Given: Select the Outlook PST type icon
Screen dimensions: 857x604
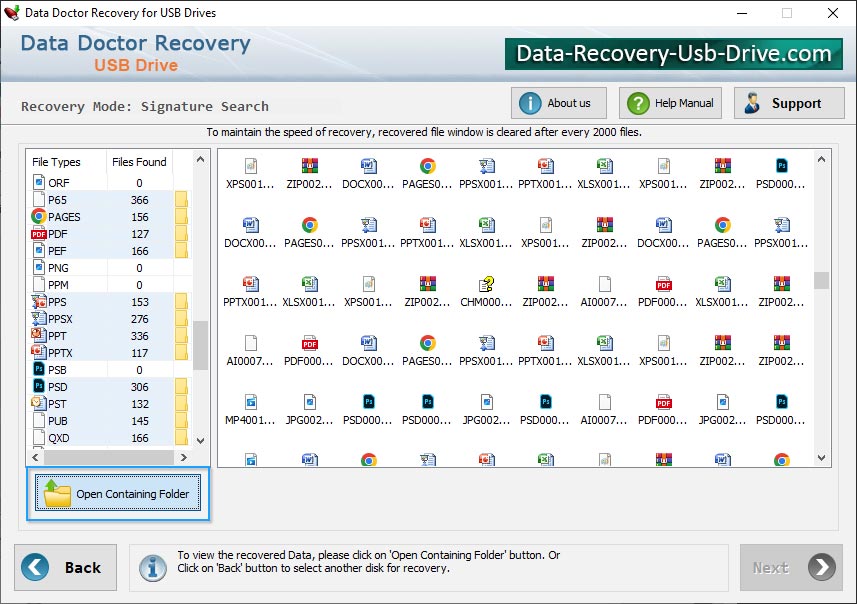Looking at the screenshot, I should (39, 403).
